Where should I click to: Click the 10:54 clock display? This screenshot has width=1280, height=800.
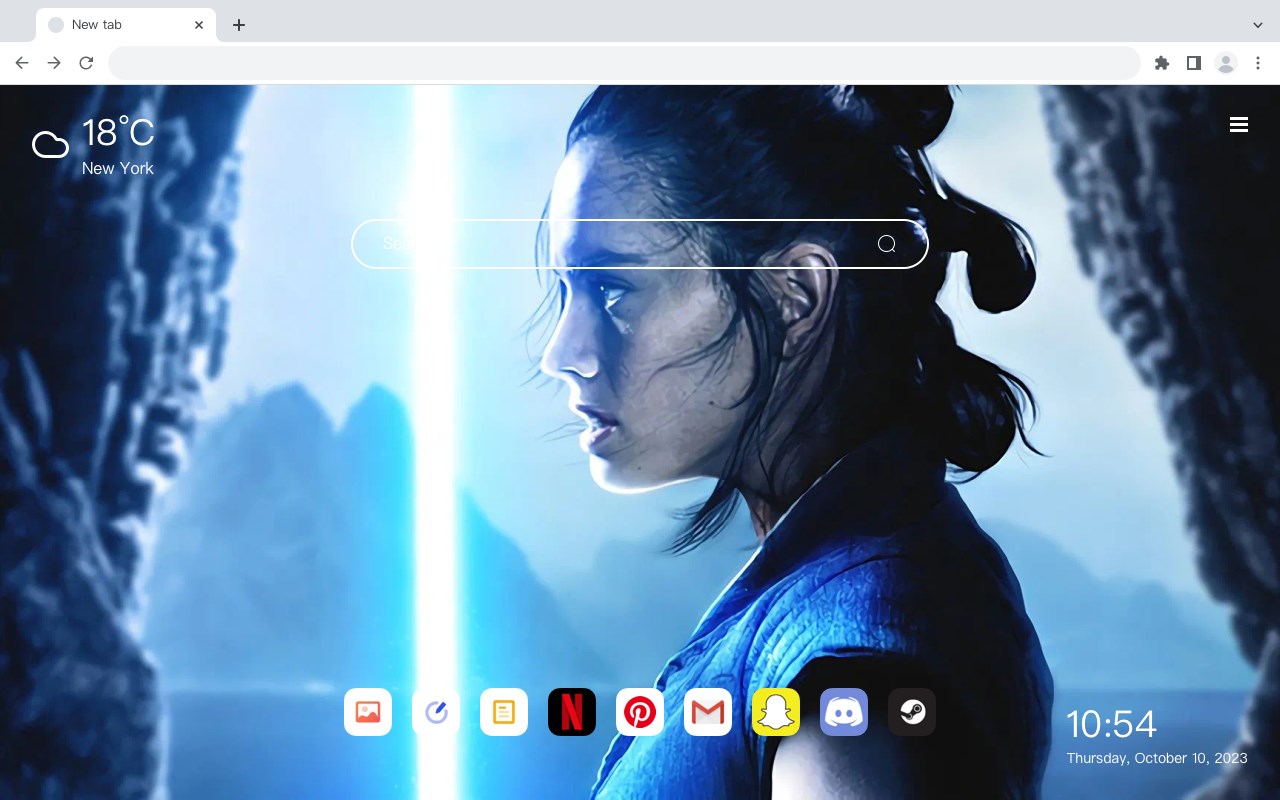(1111, 724)
